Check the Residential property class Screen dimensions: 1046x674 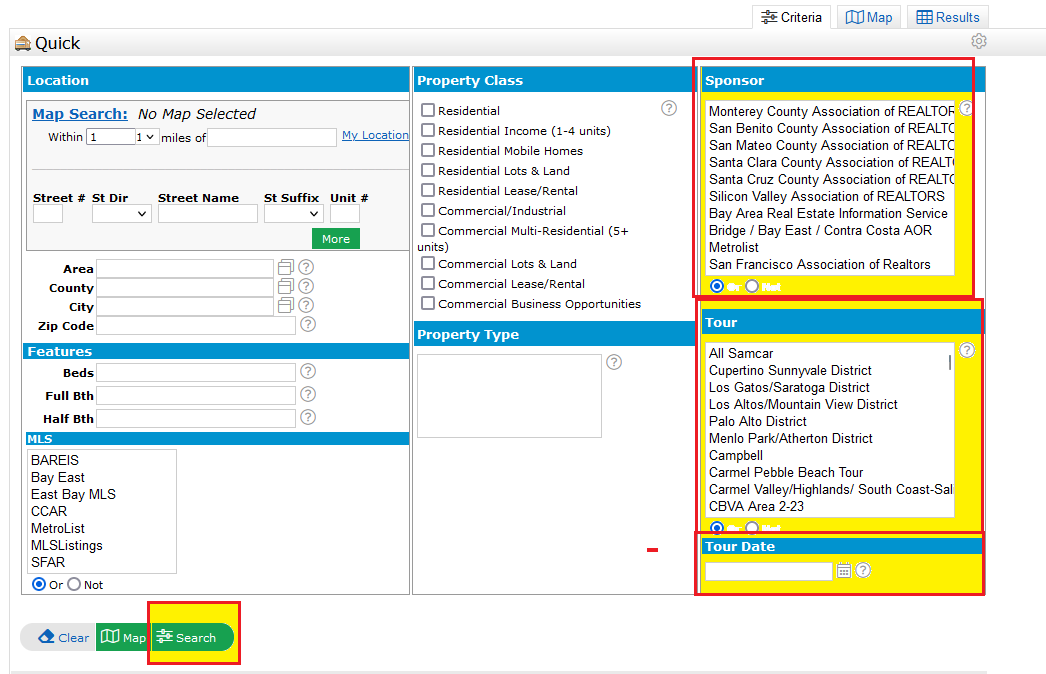[x=428, y=110]
